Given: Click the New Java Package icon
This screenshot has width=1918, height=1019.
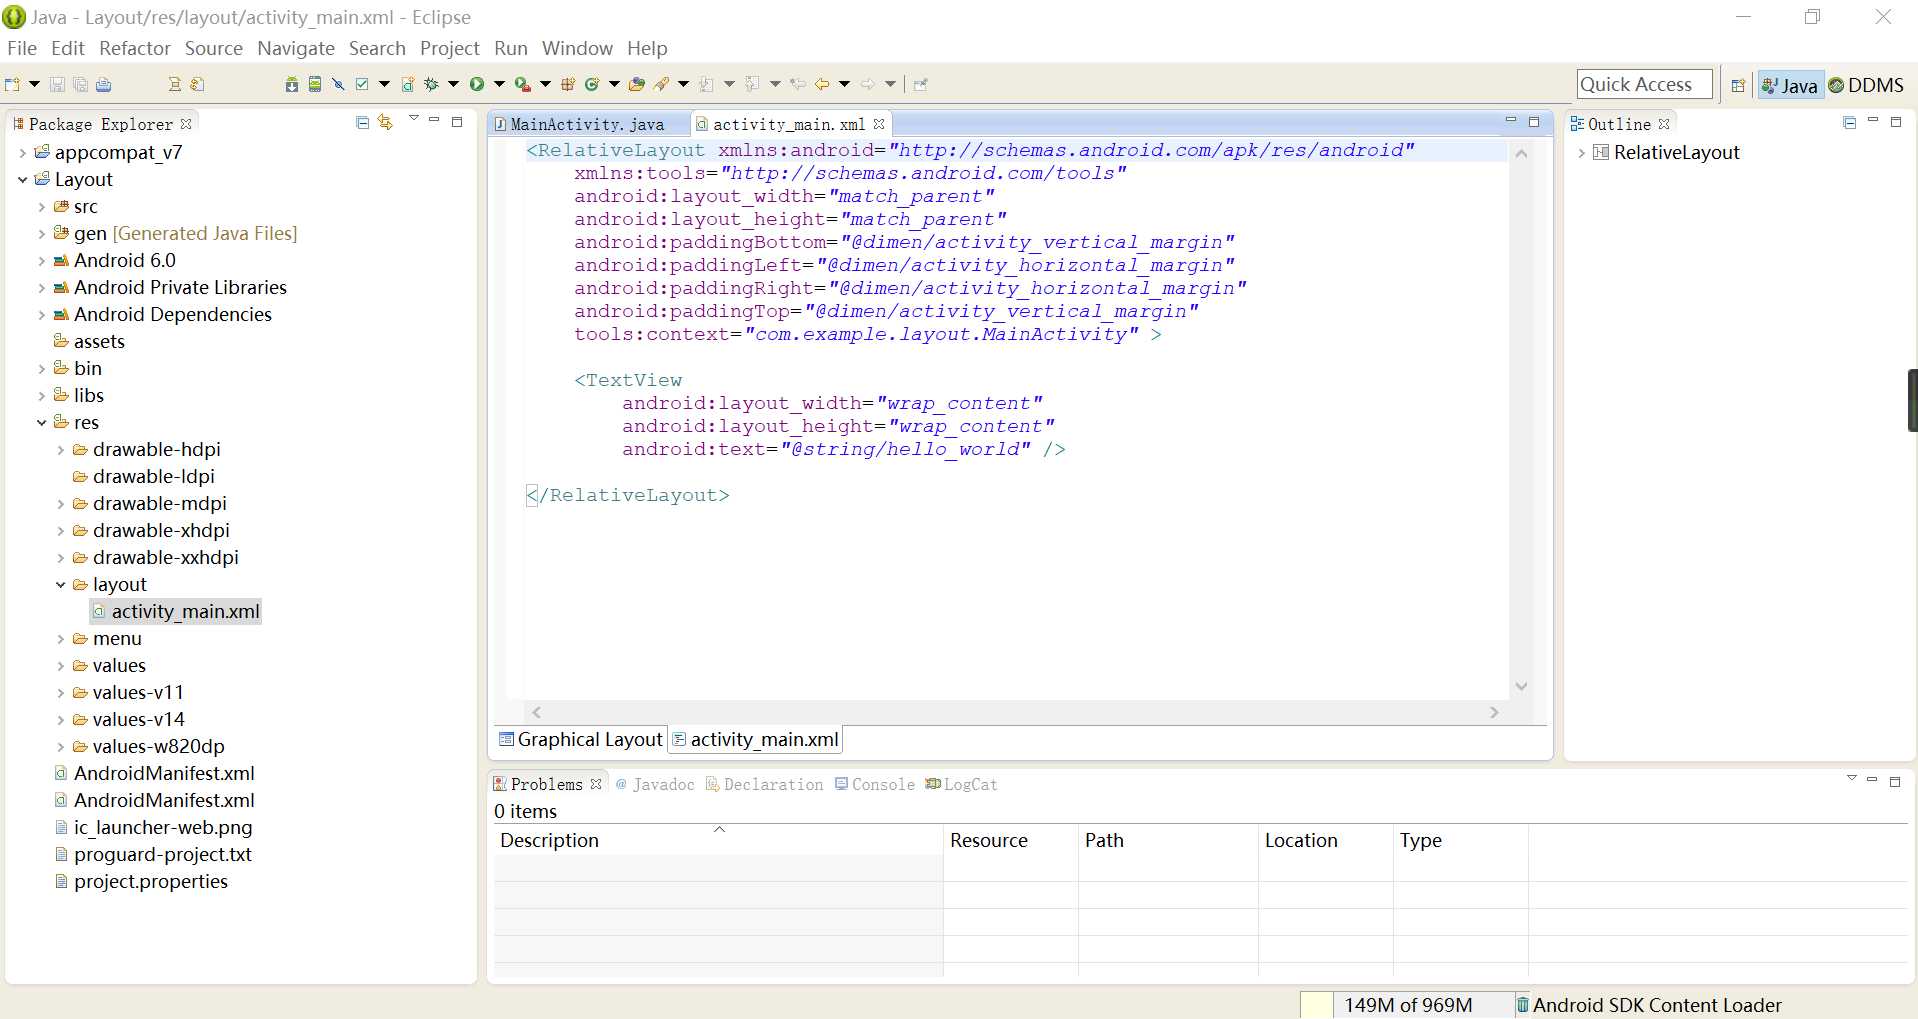Looking at the screenshot, I should [567, 84].
